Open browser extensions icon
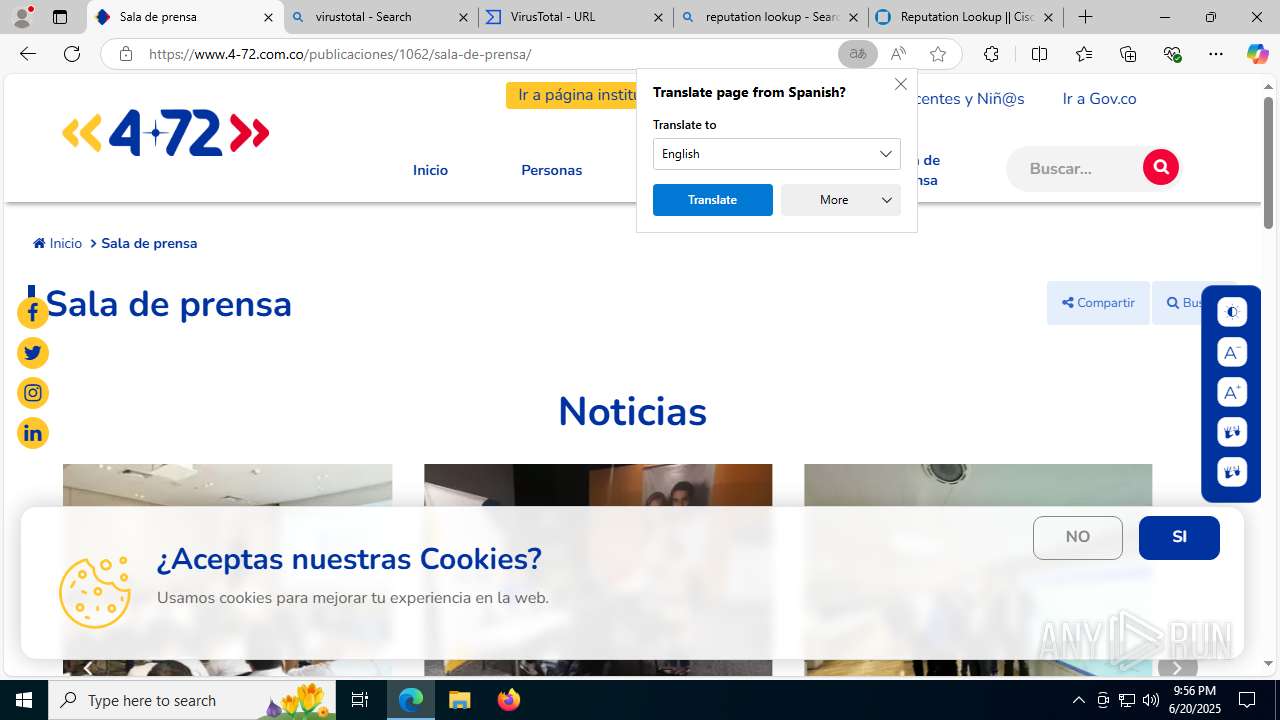 (991, 54)
